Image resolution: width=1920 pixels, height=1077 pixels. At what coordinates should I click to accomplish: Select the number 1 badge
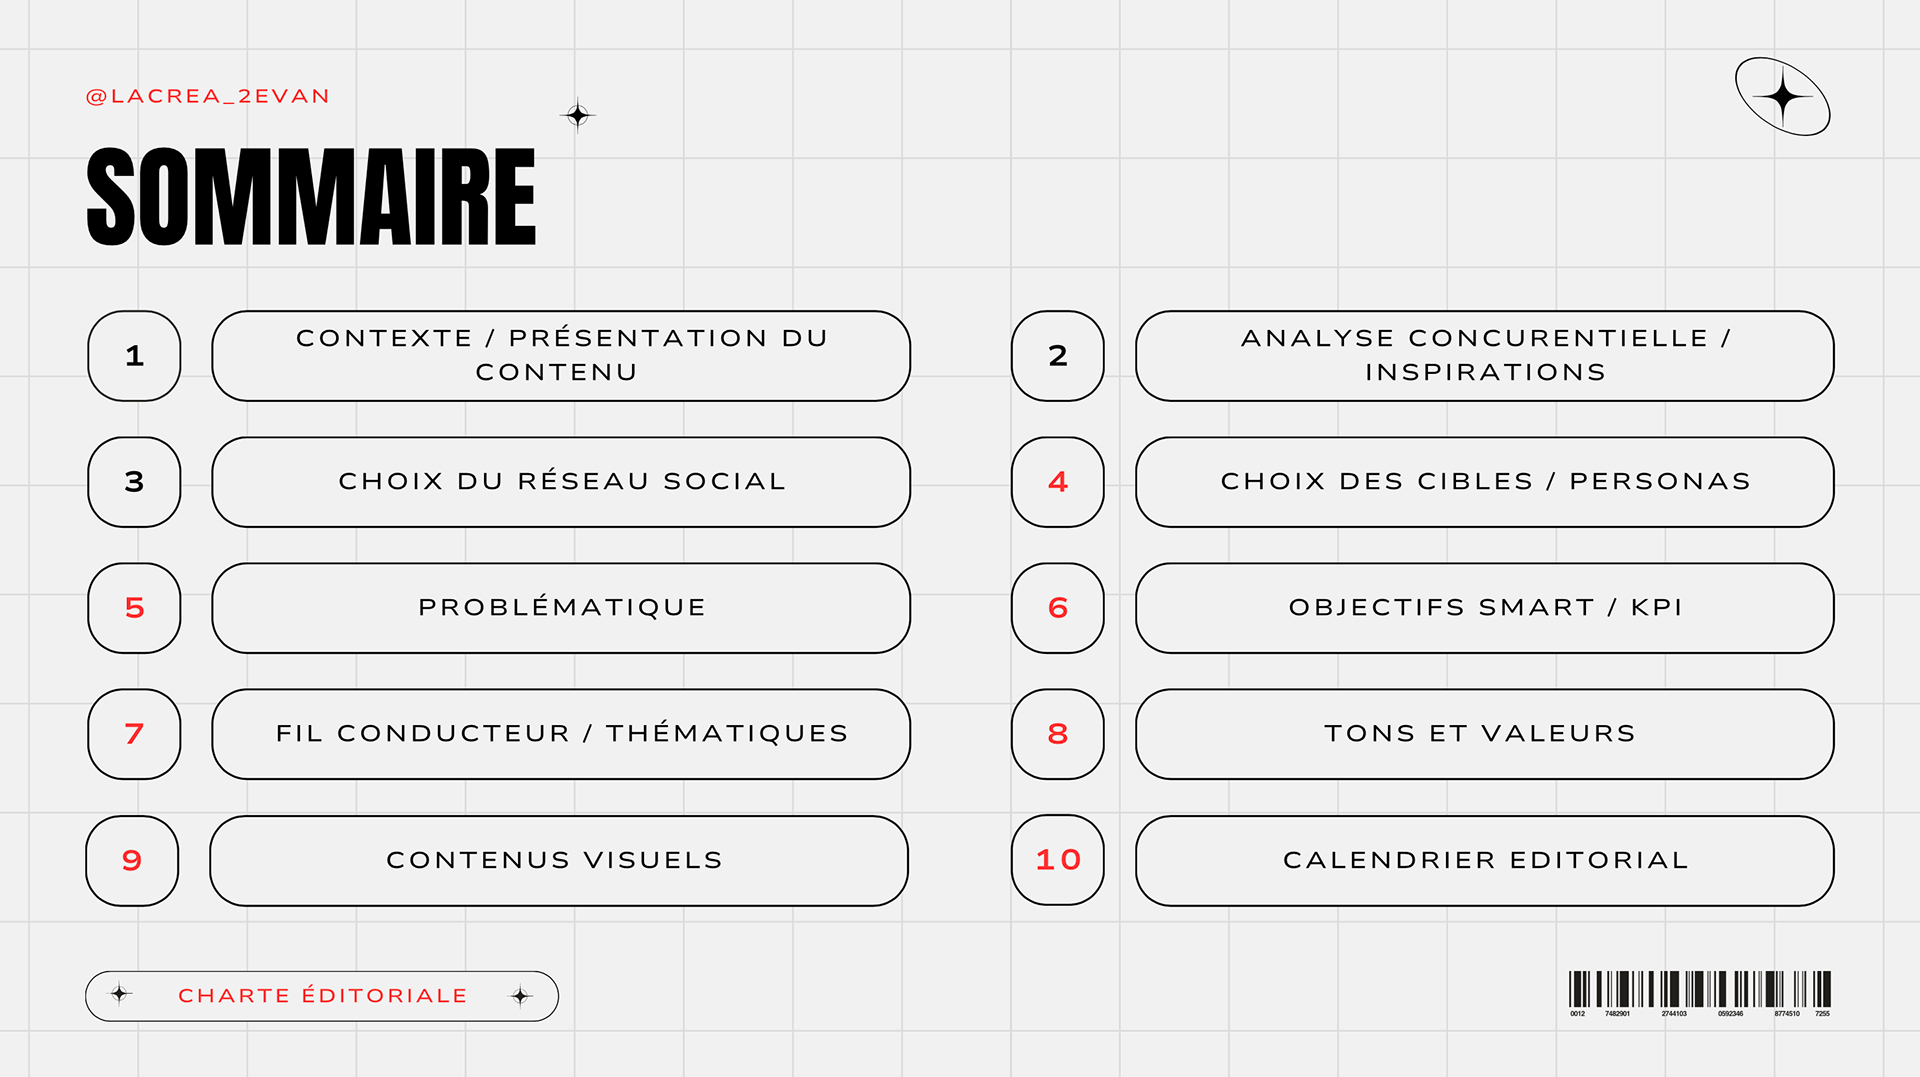click(134, 356)
